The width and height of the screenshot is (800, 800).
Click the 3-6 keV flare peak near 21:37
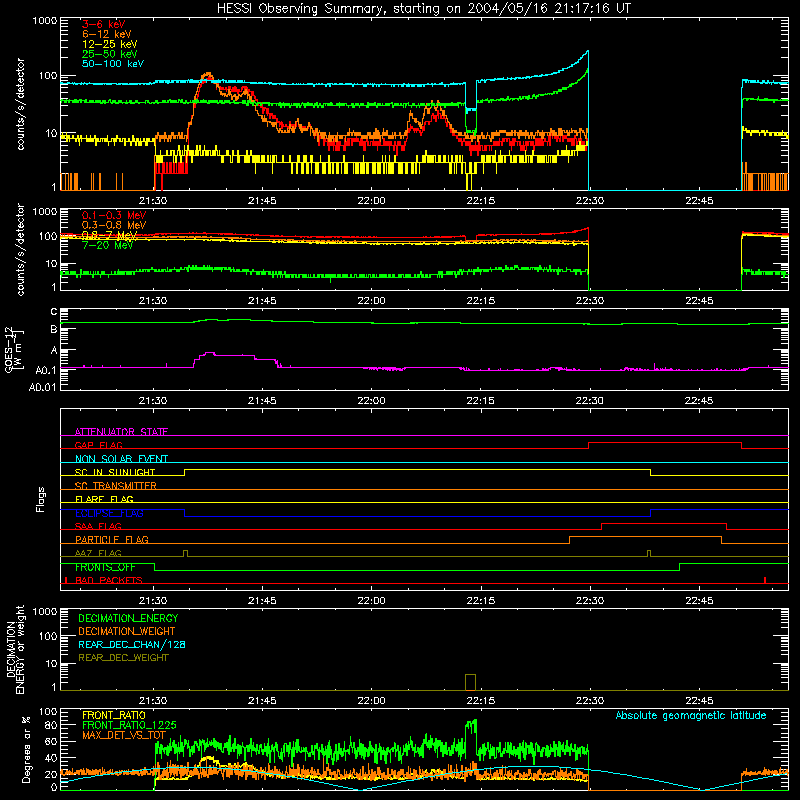coord(206,78)
